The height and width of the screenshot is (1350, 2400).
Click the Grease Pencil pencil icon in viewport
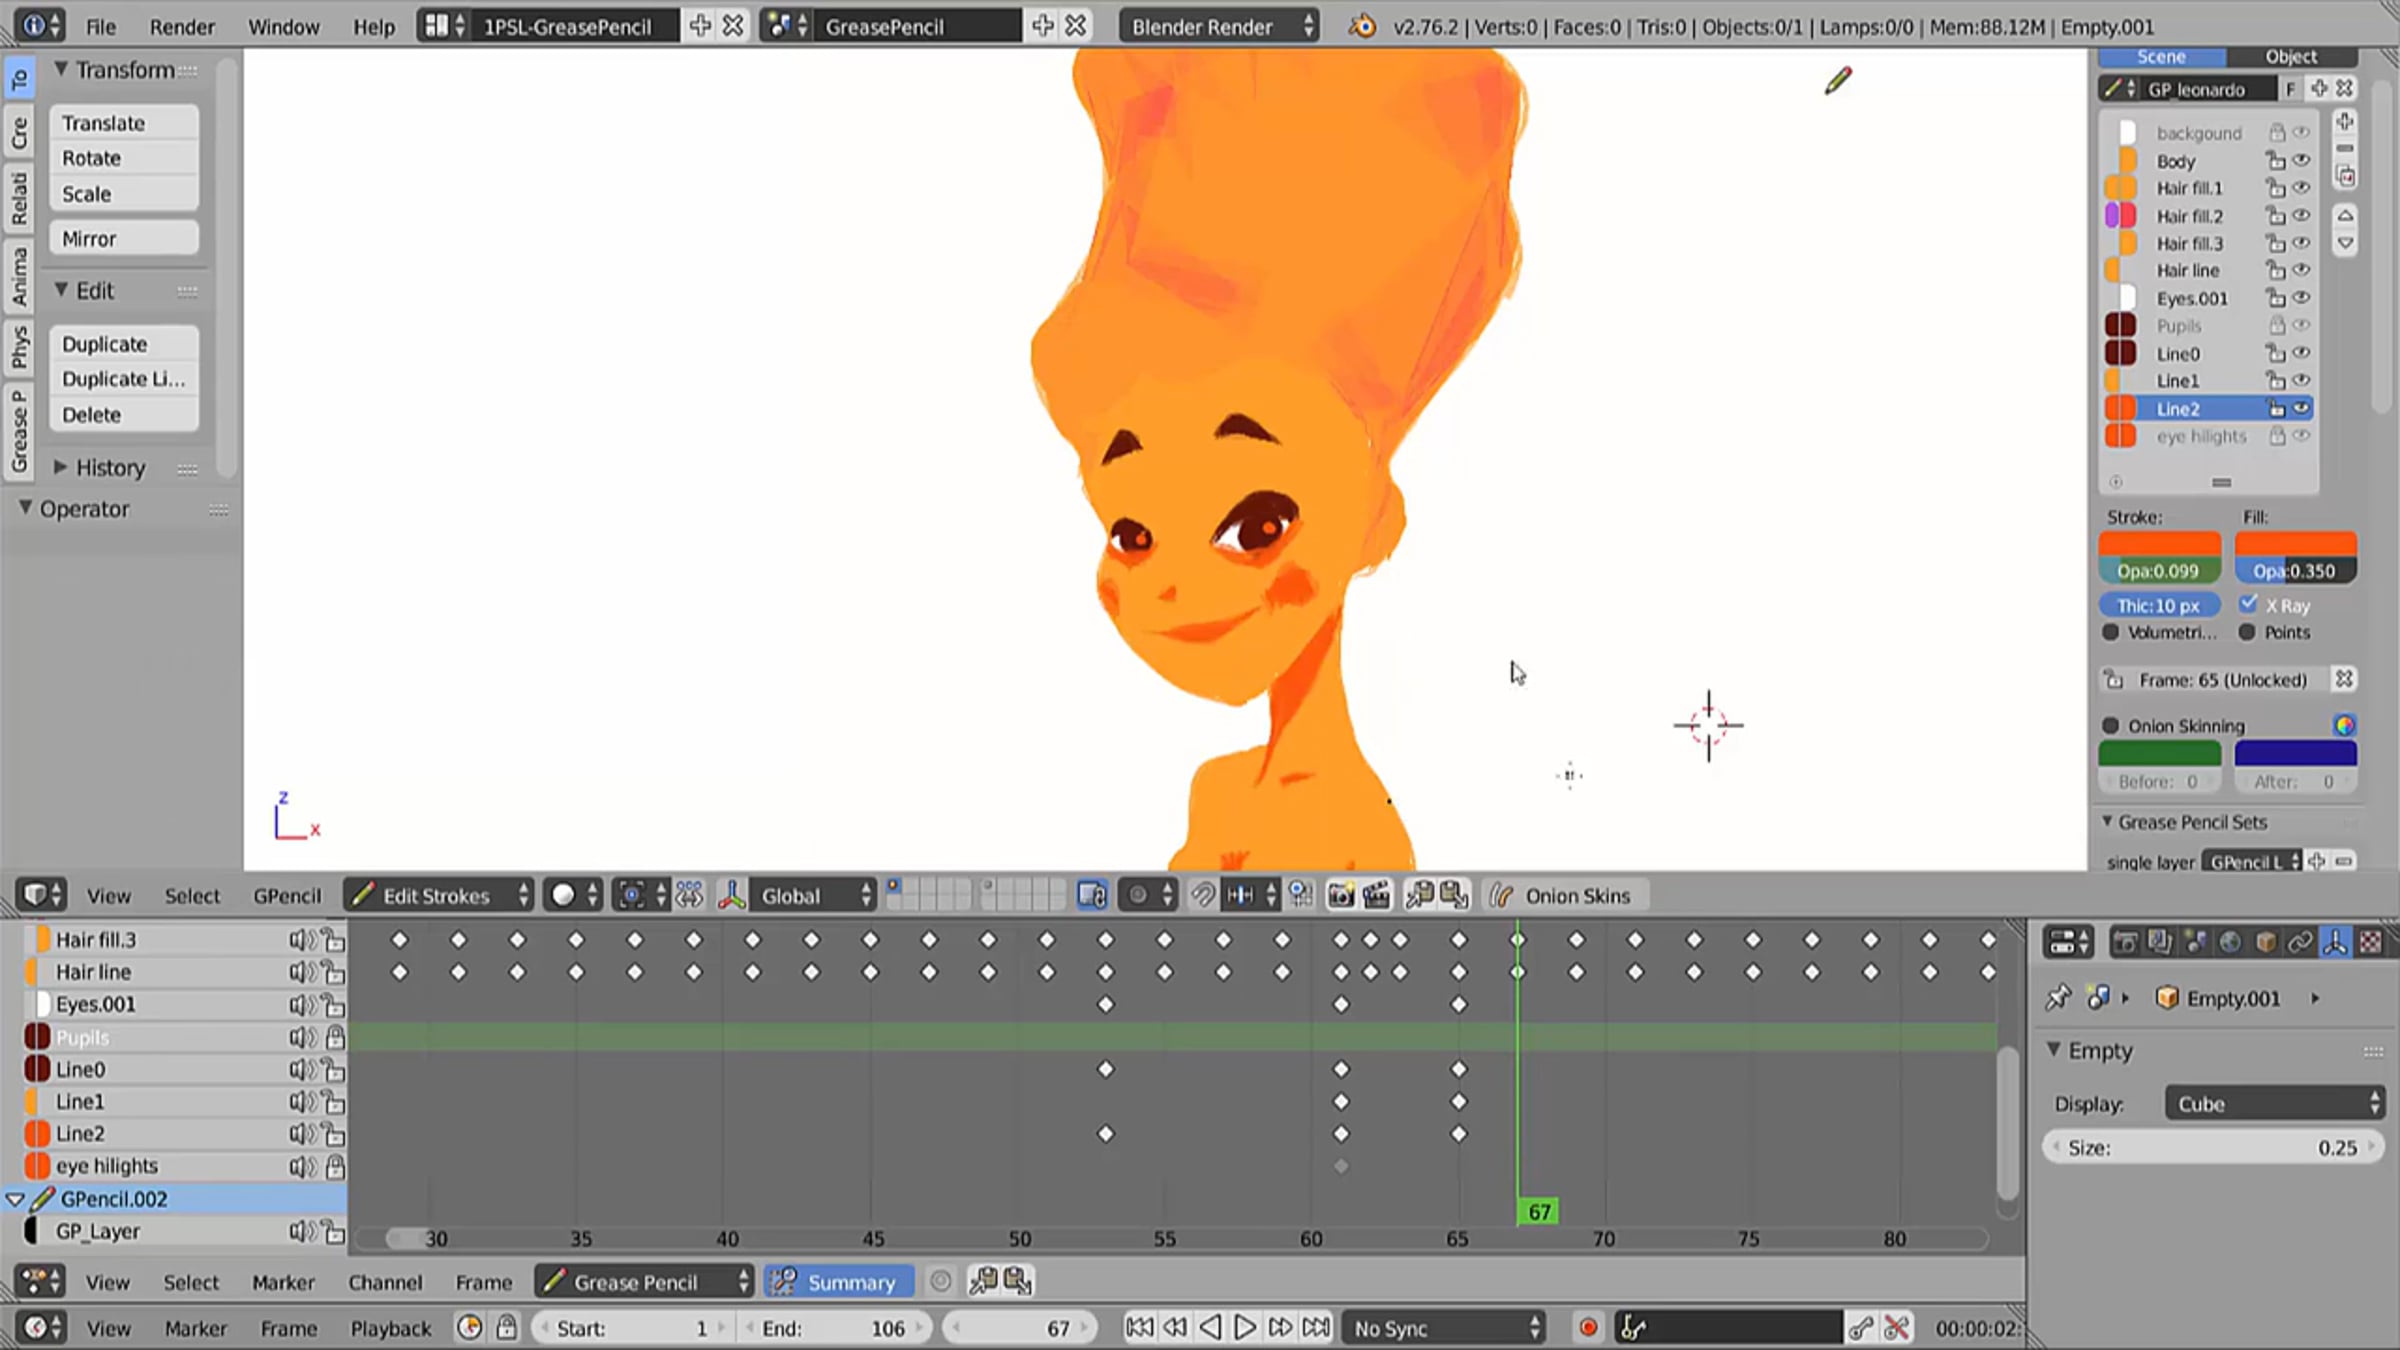click(x=1838, y=81)
